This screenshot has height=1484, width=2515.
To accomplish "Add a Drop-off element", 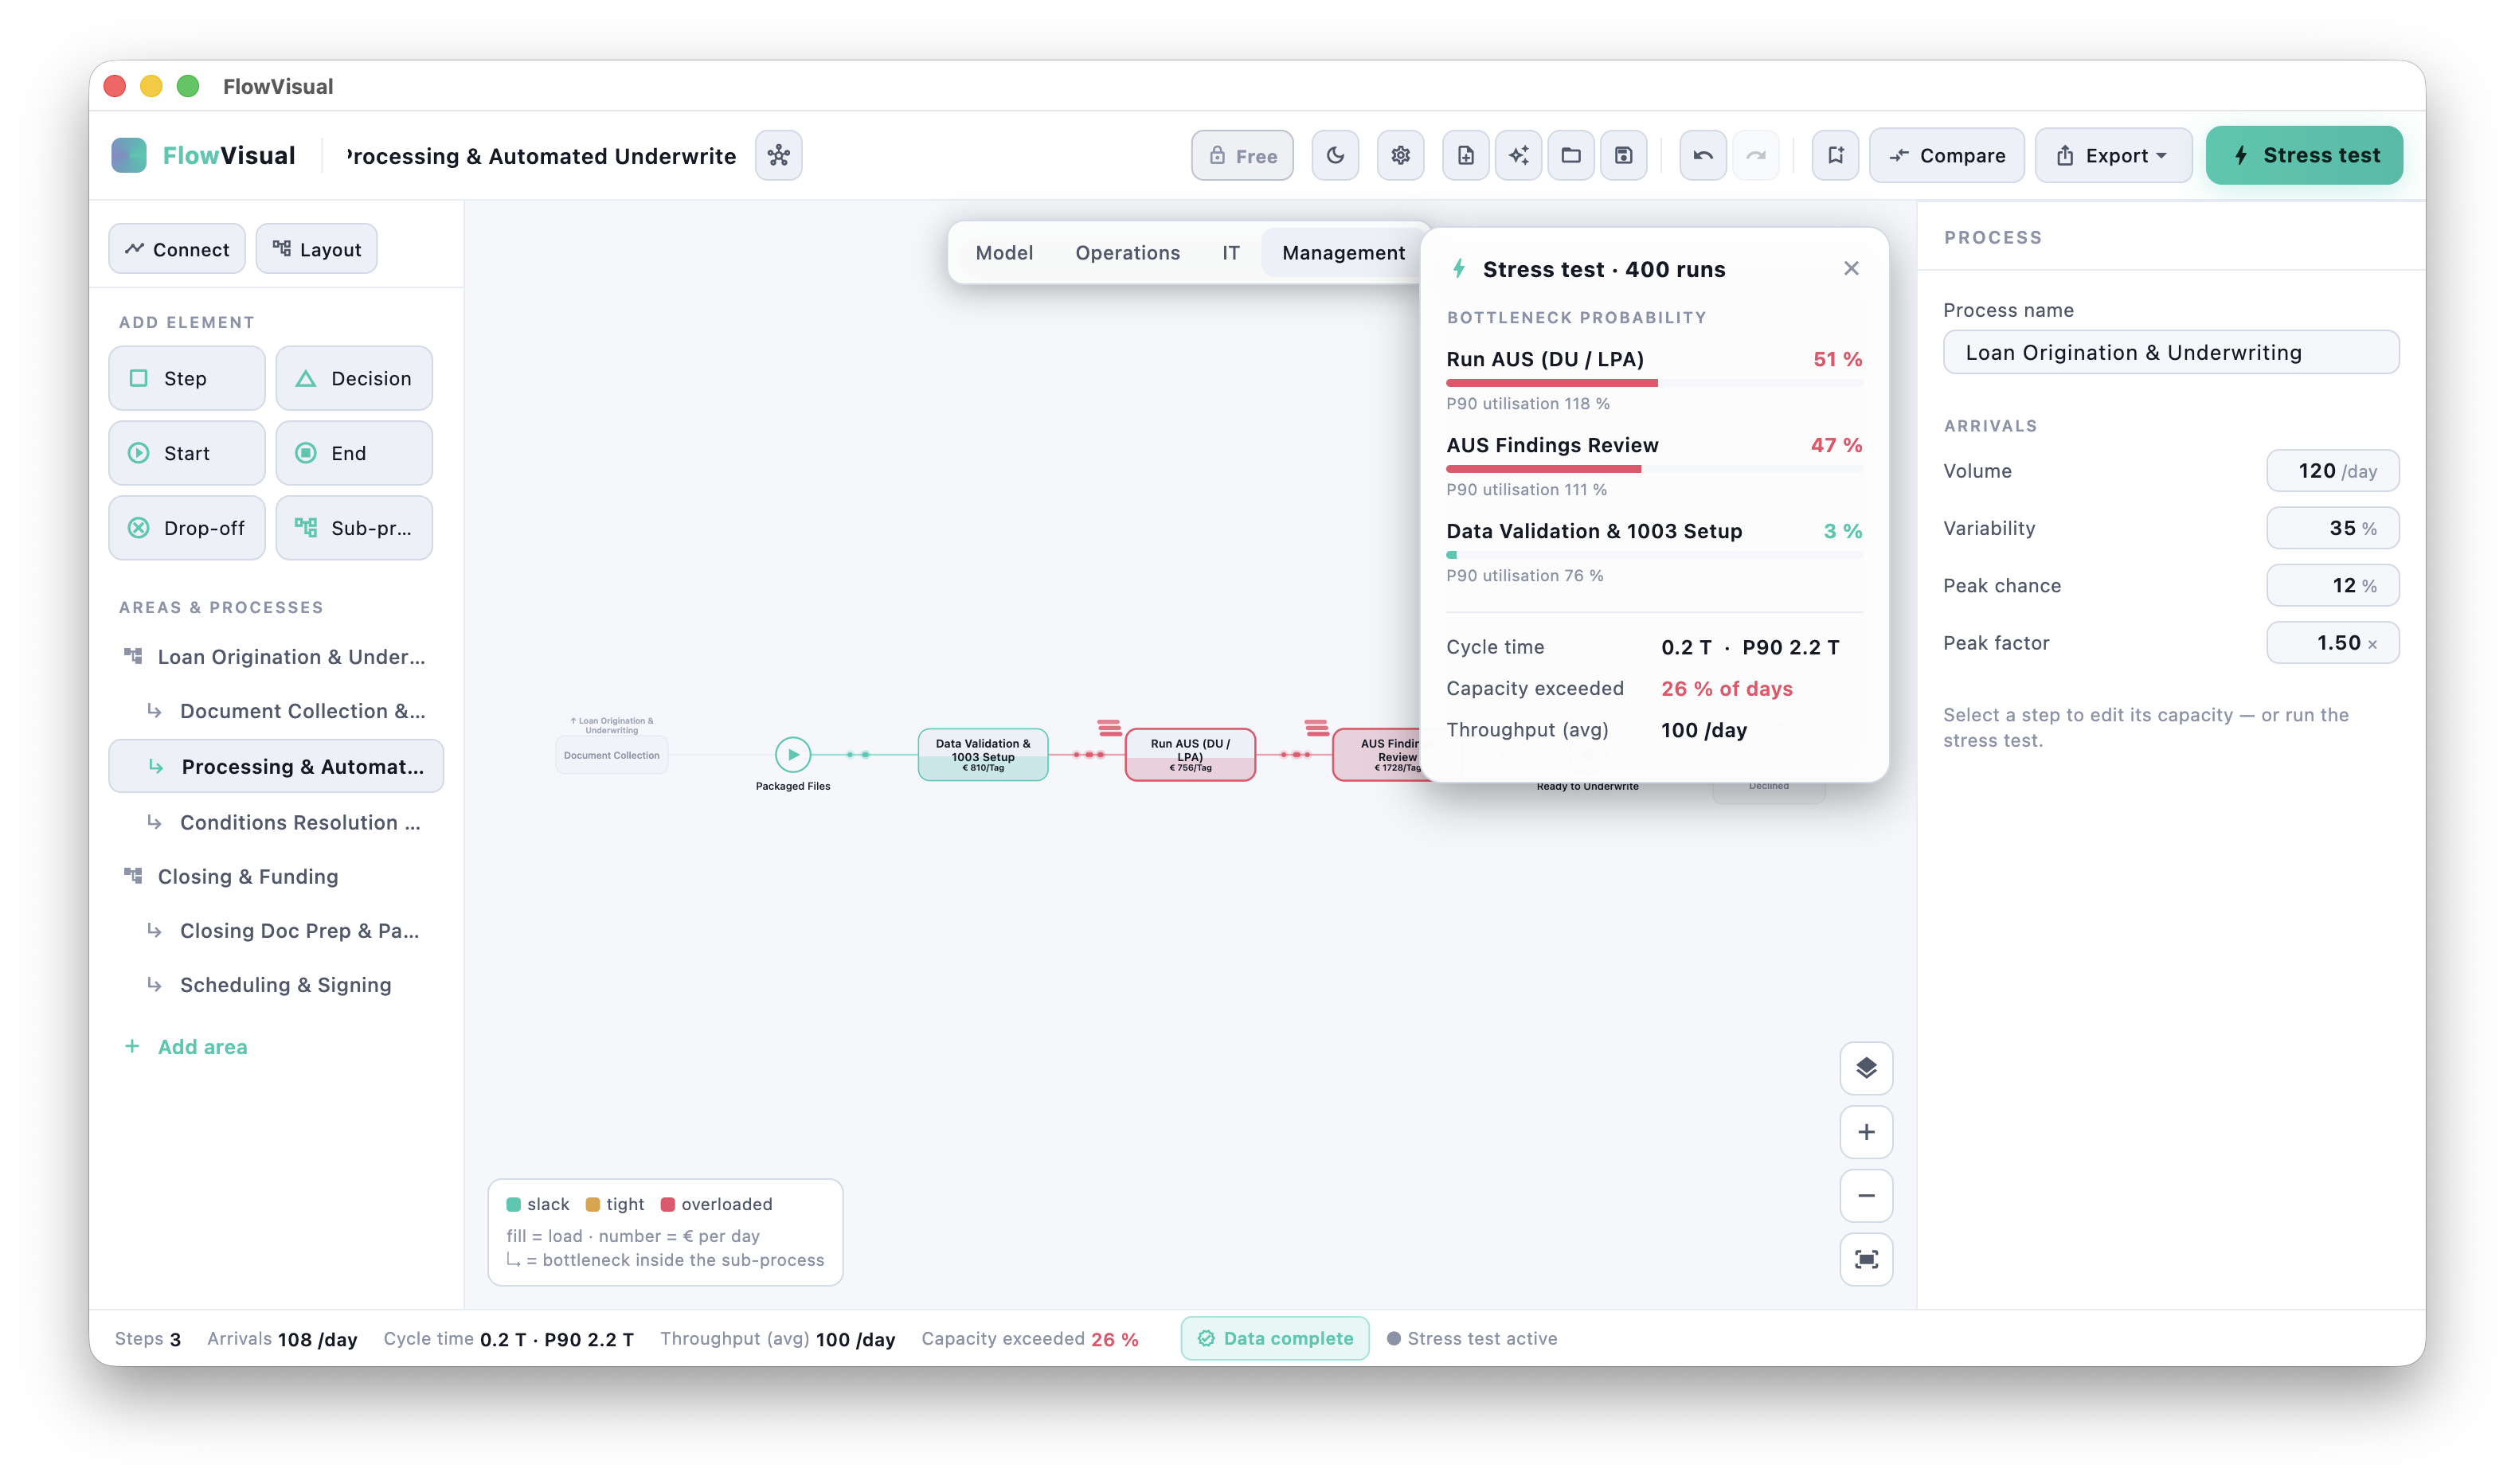I will tap(186, 528).
